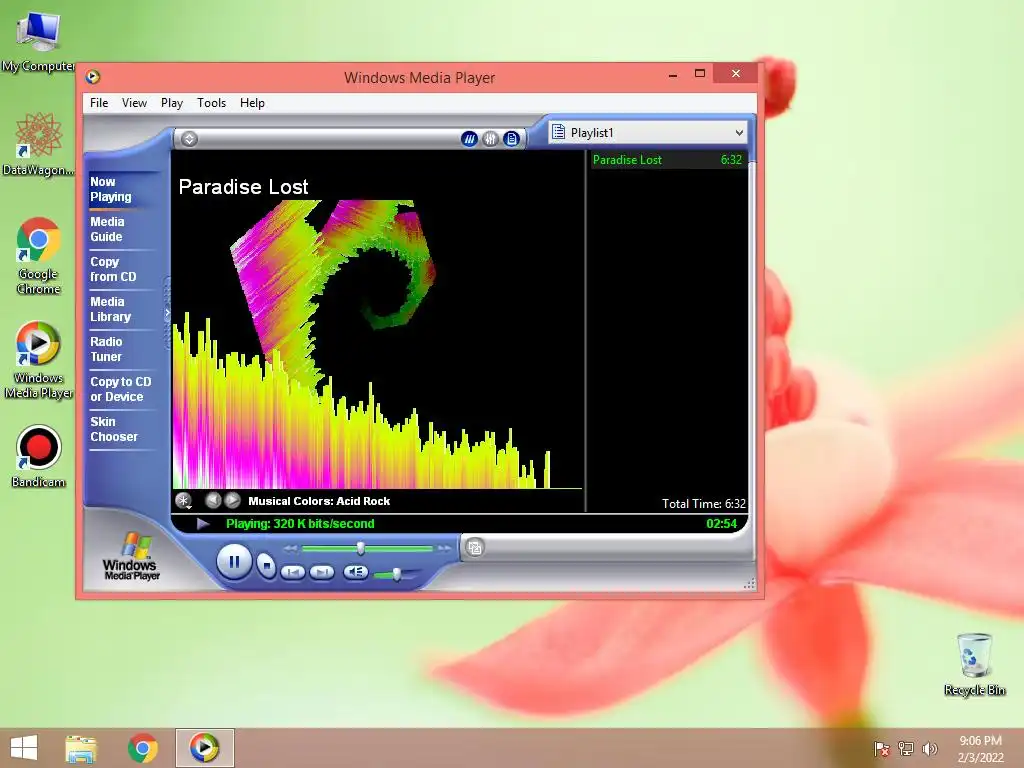The height and width of the screenshot is (768, 1024).
Task: Click the elapsed time 02:54
Action: [721, 524]
